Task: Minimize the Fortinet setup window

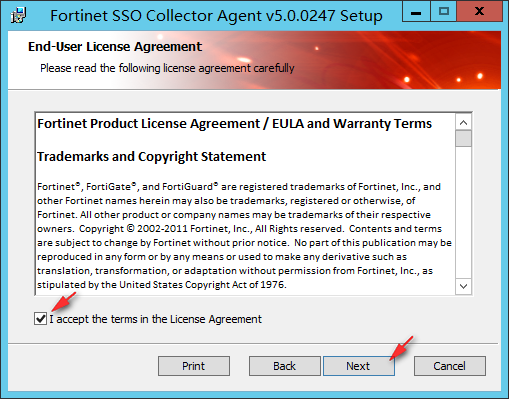Action: pos(416,11)
